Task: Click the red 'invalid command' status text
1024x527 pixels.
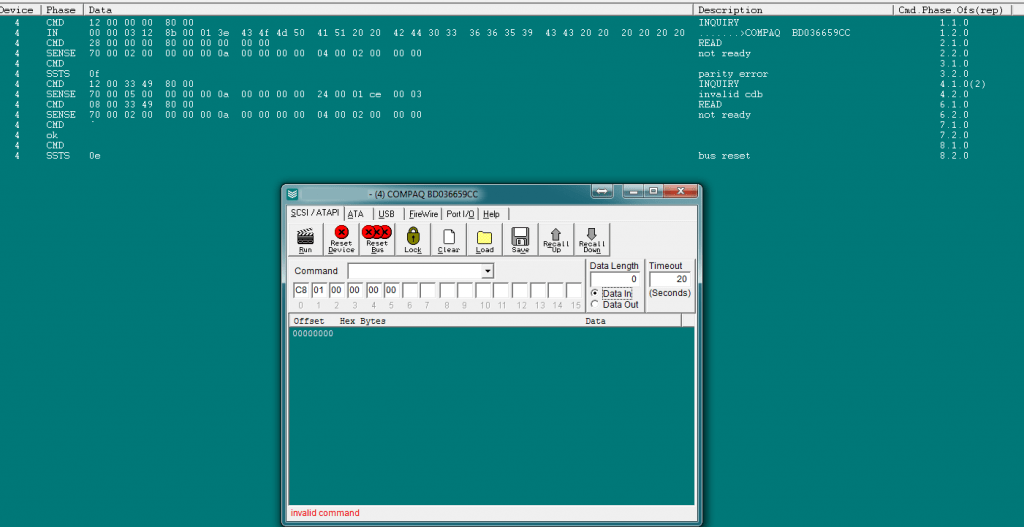Action: pos(325,513)
